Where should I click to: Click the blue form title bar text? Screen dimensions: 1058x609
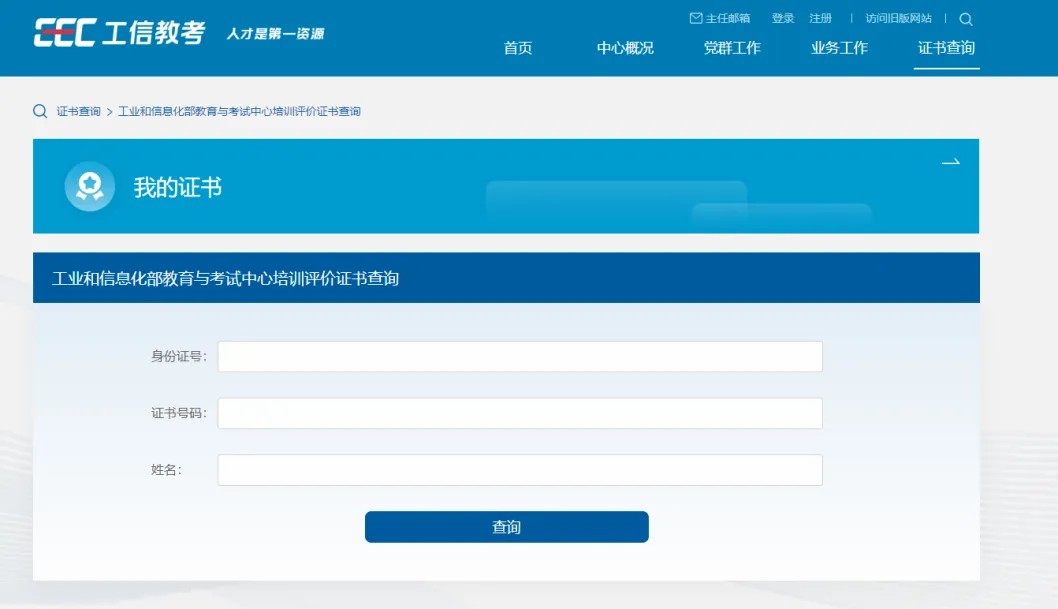pyautogui.click(x=225, y=278)
